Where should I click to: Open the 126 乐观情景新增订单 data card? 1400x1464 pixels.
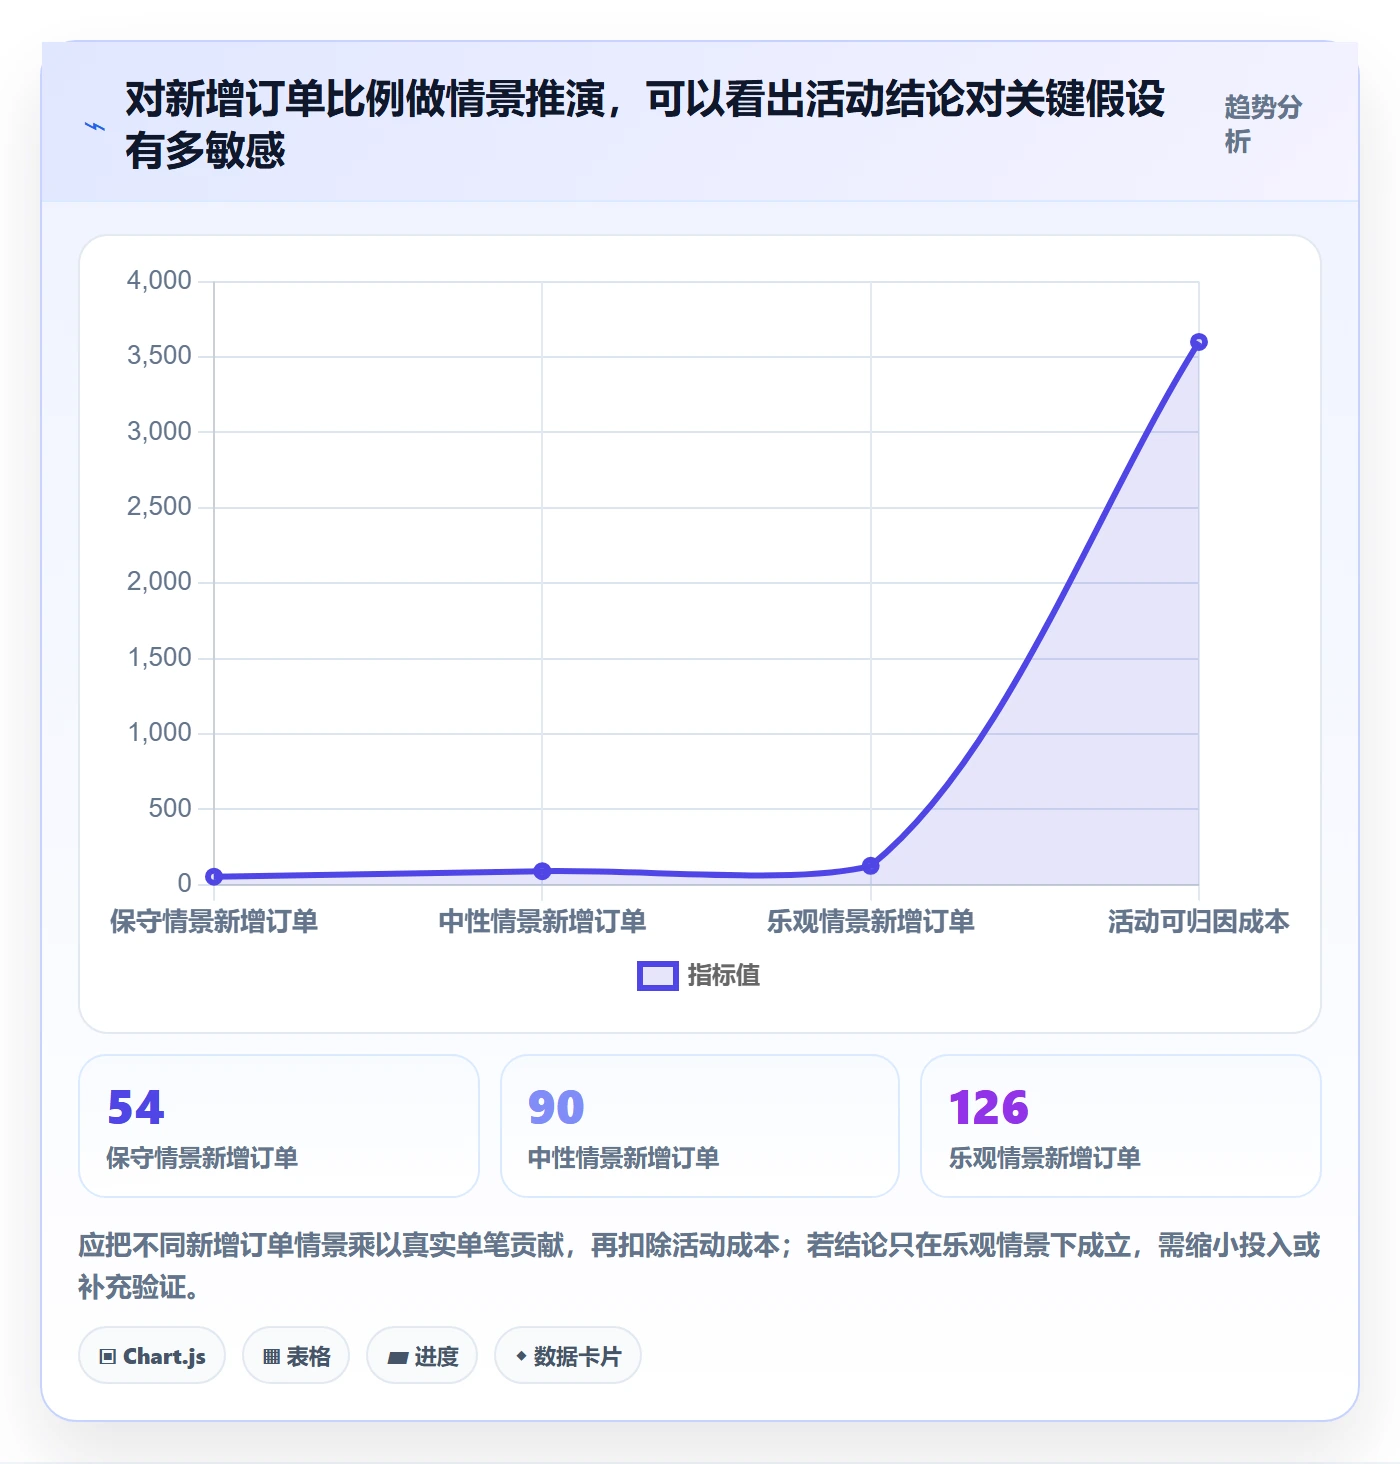pos(1121,1126)
